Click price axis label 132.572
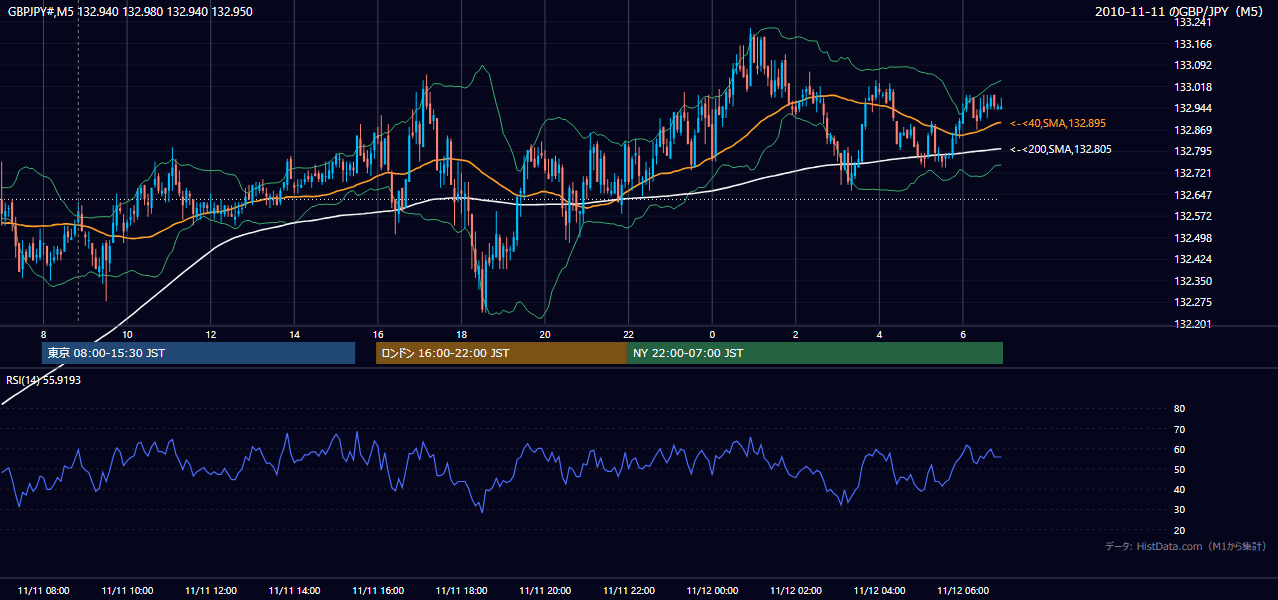Image resolution: width=1278 pixels, height=600 pixels. click(x=1194, y=216)
